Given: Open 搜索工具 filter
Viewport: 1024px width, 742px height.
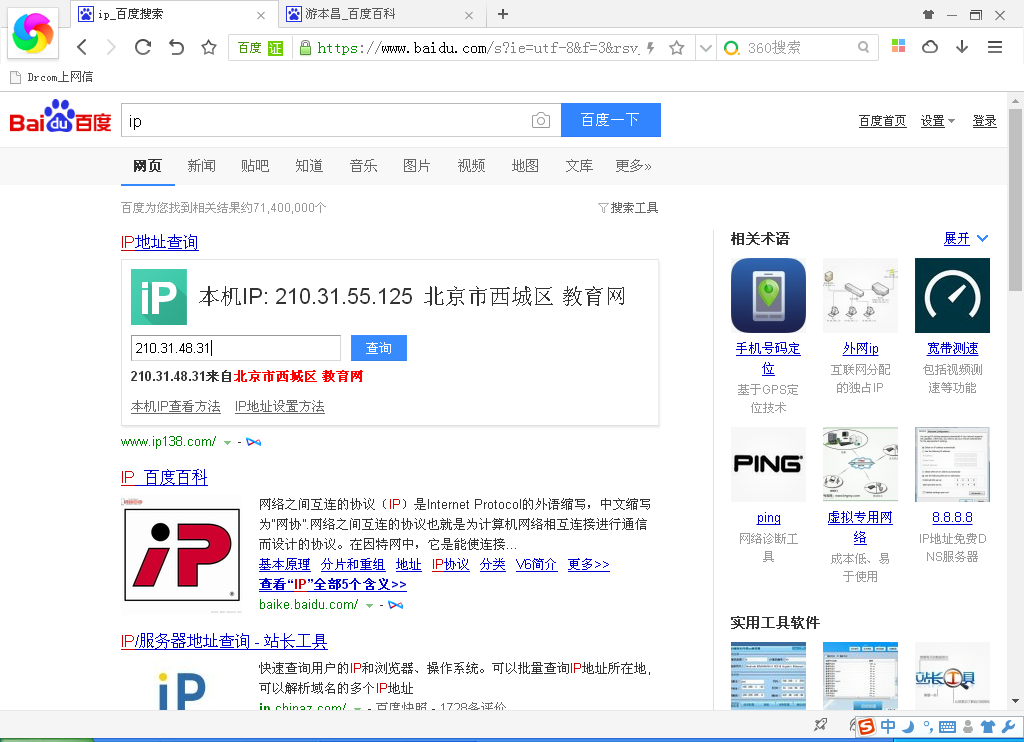Looking at the screenshot, I should (x=628, y=208).
